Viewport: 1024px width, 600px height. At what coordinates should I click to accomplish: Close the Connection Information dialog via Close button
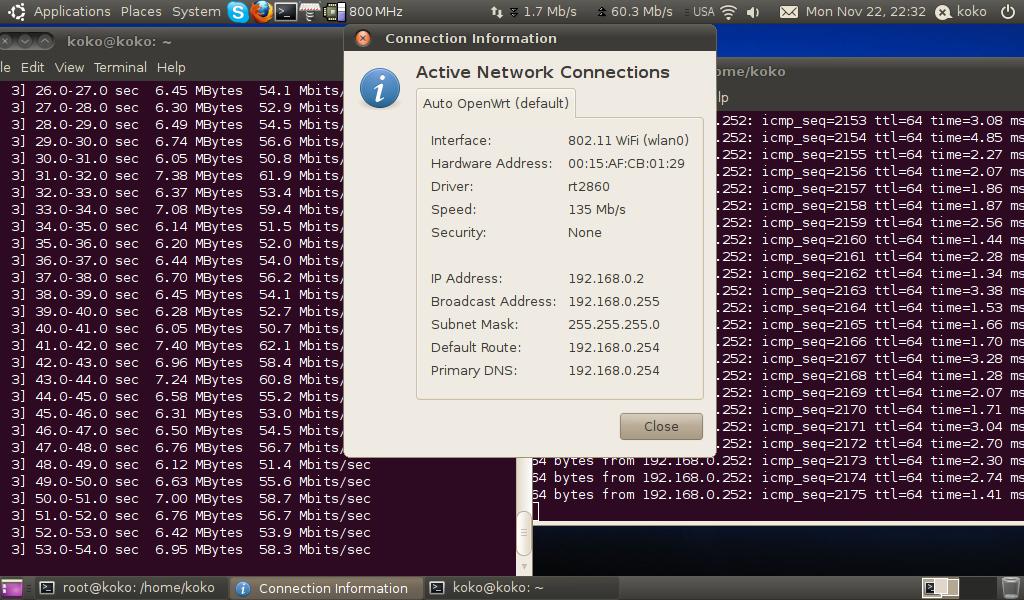661,426
